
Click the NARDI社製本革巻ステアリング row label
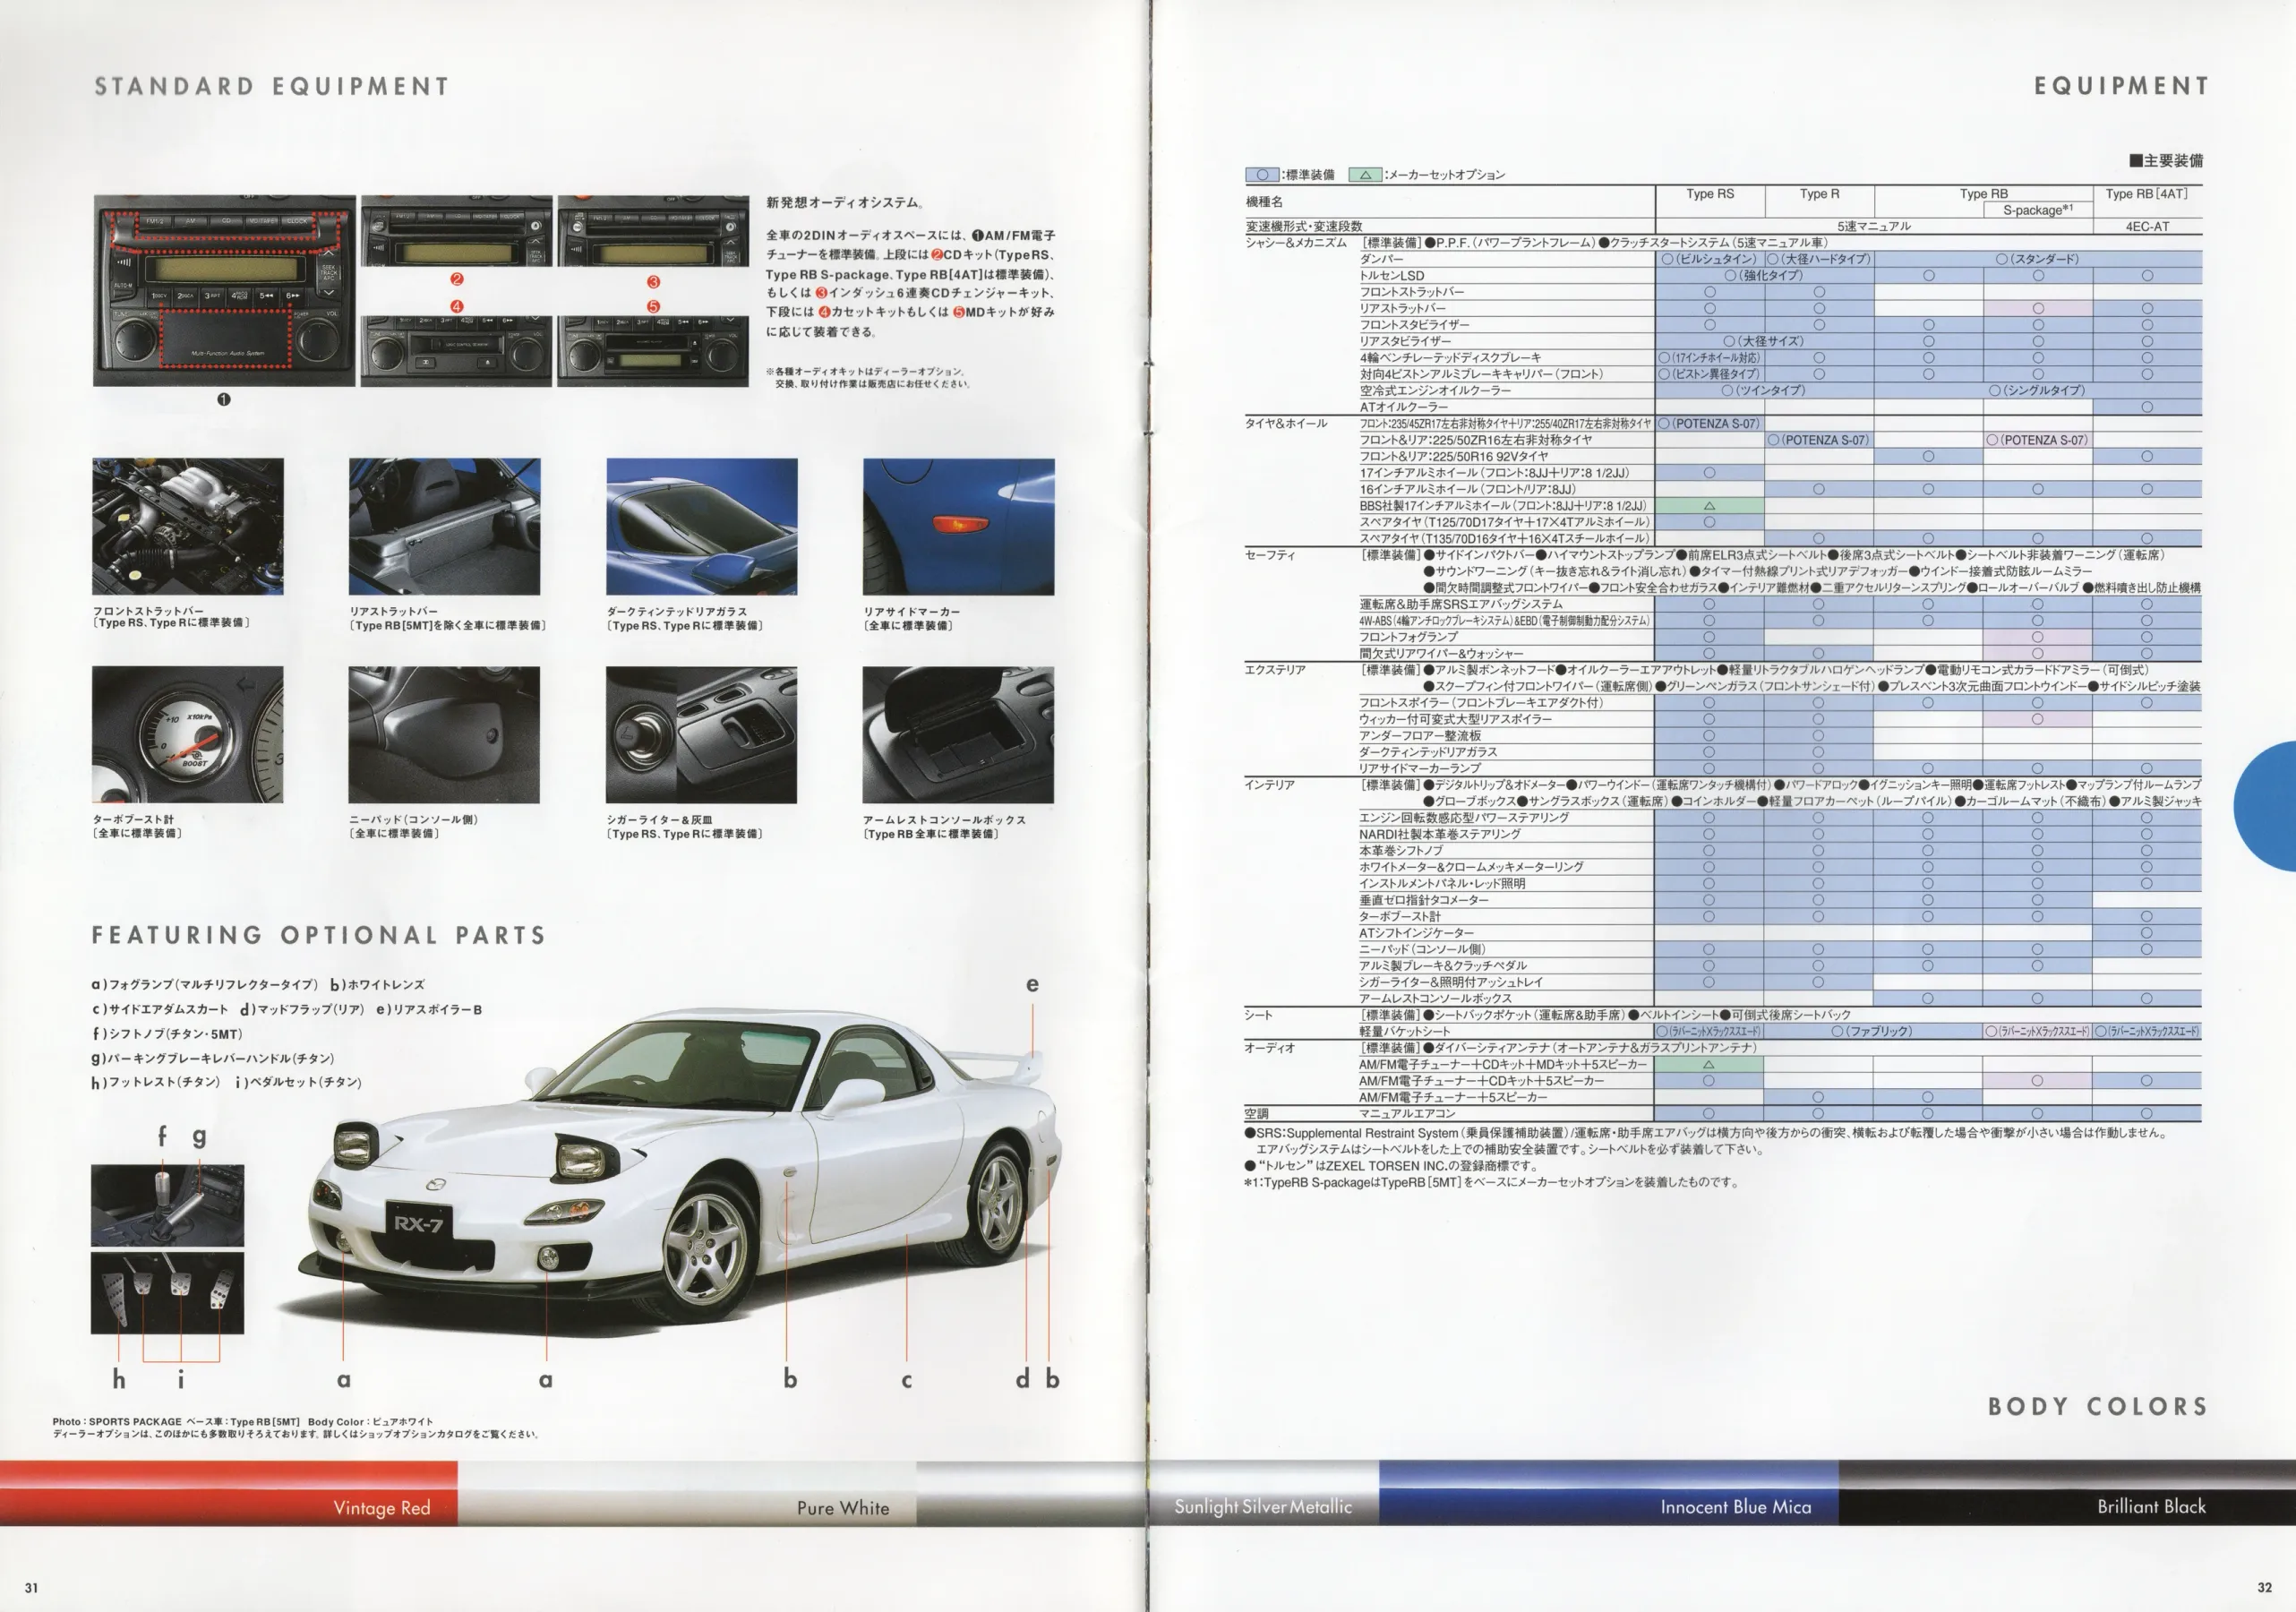pyautogui.click(x=1439, y=834)
